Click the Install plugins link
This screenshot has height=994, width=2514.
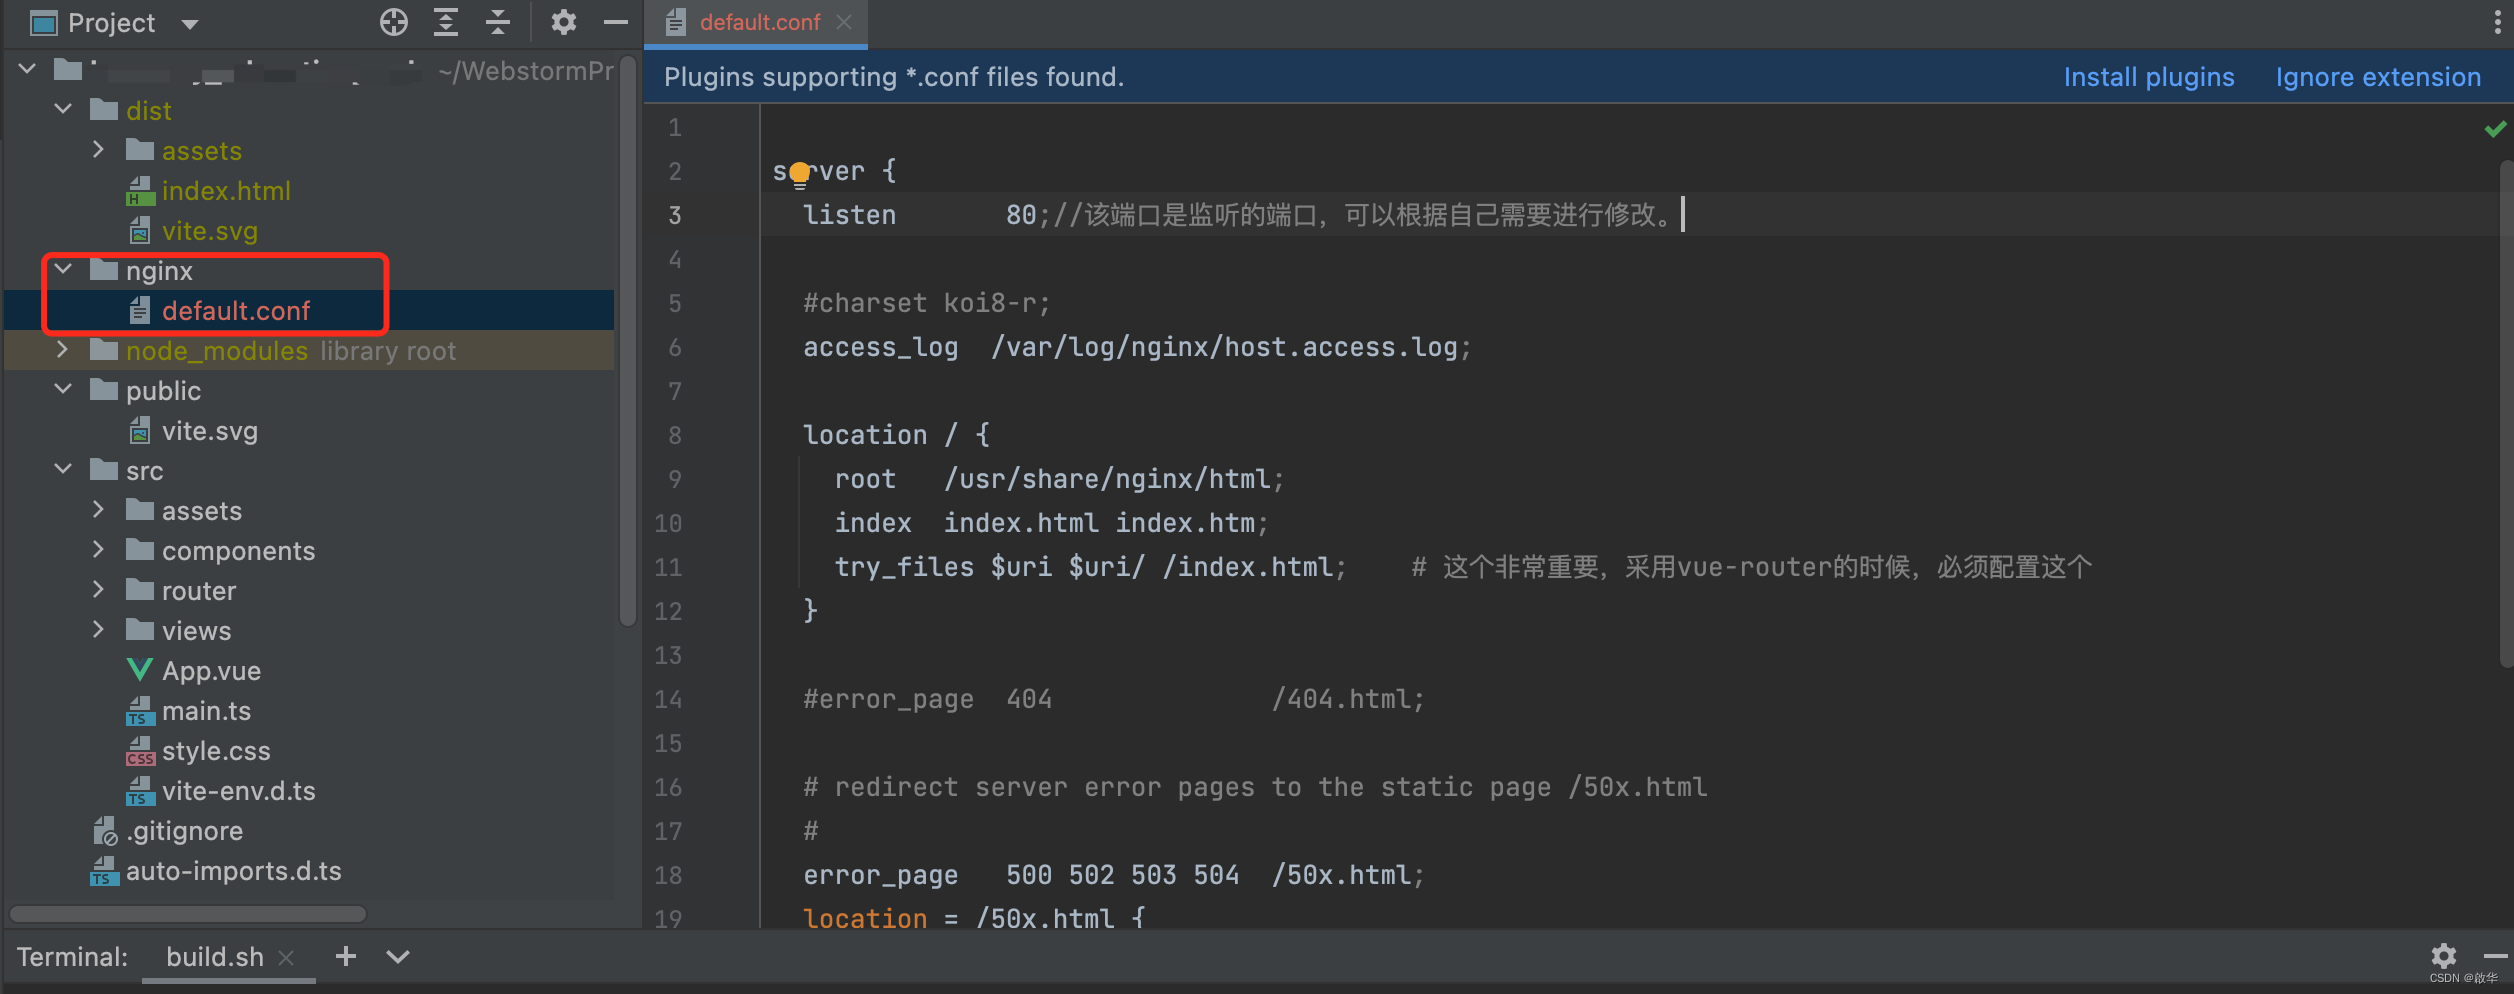coord(2149,77)
